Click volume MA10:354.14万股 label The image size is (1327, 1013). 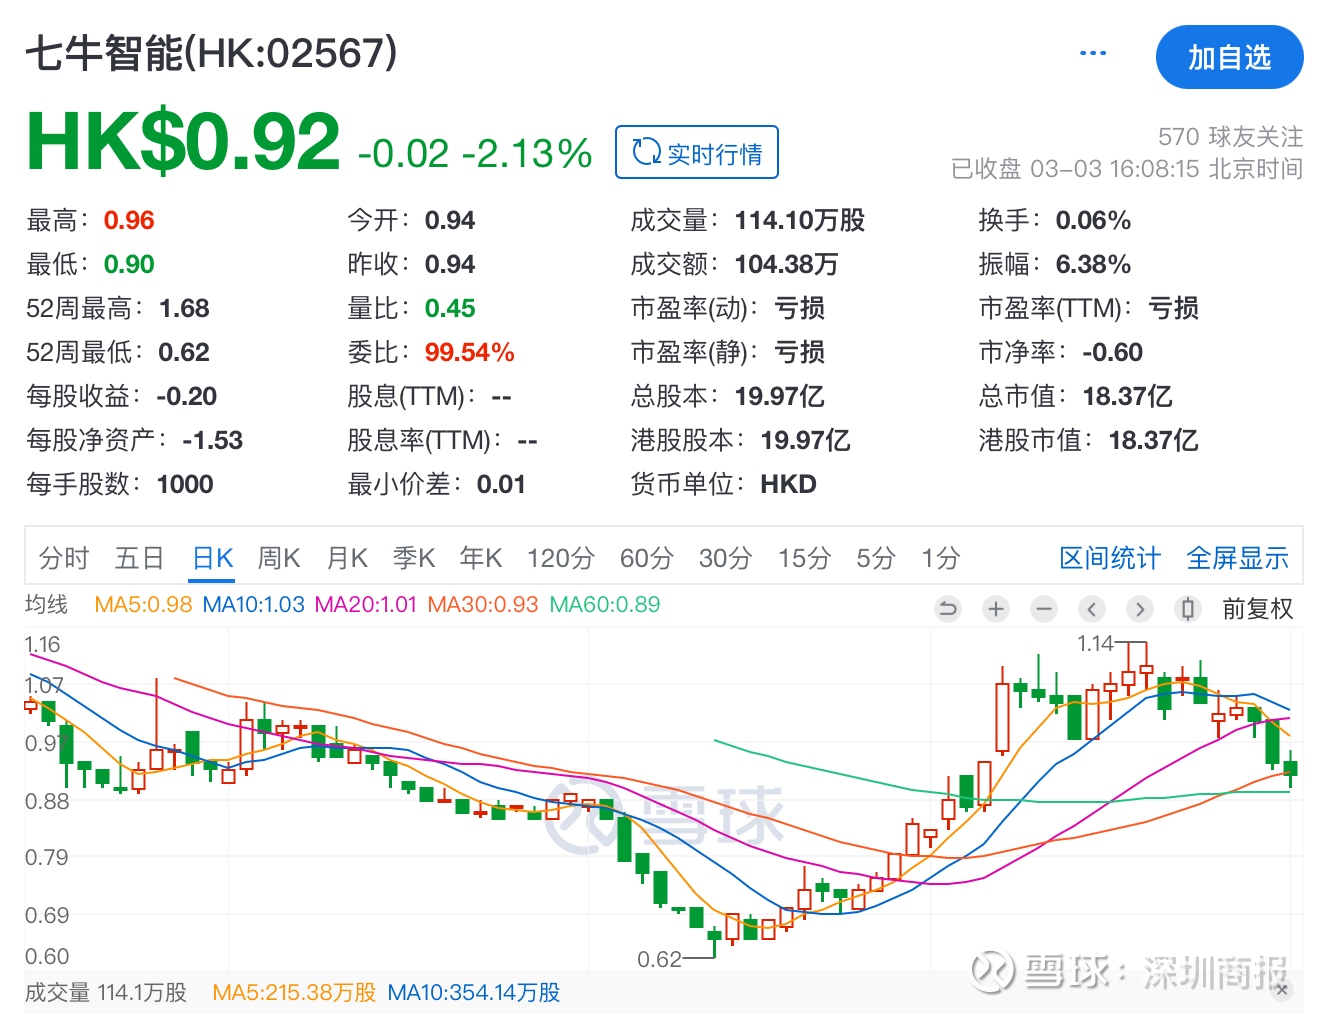(473, 992)
